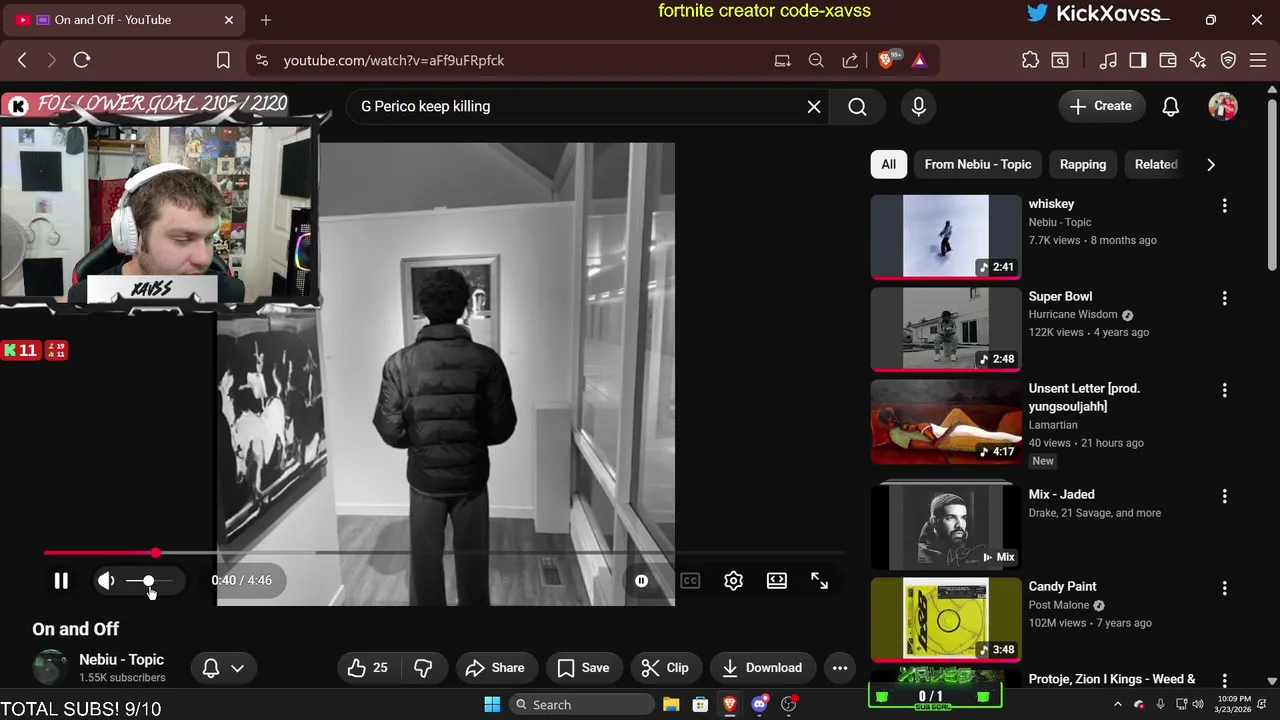Viewport: 1280px width, 720px height.
Task: Open options menu for Super Bowl video
Action: [1224, 298]
